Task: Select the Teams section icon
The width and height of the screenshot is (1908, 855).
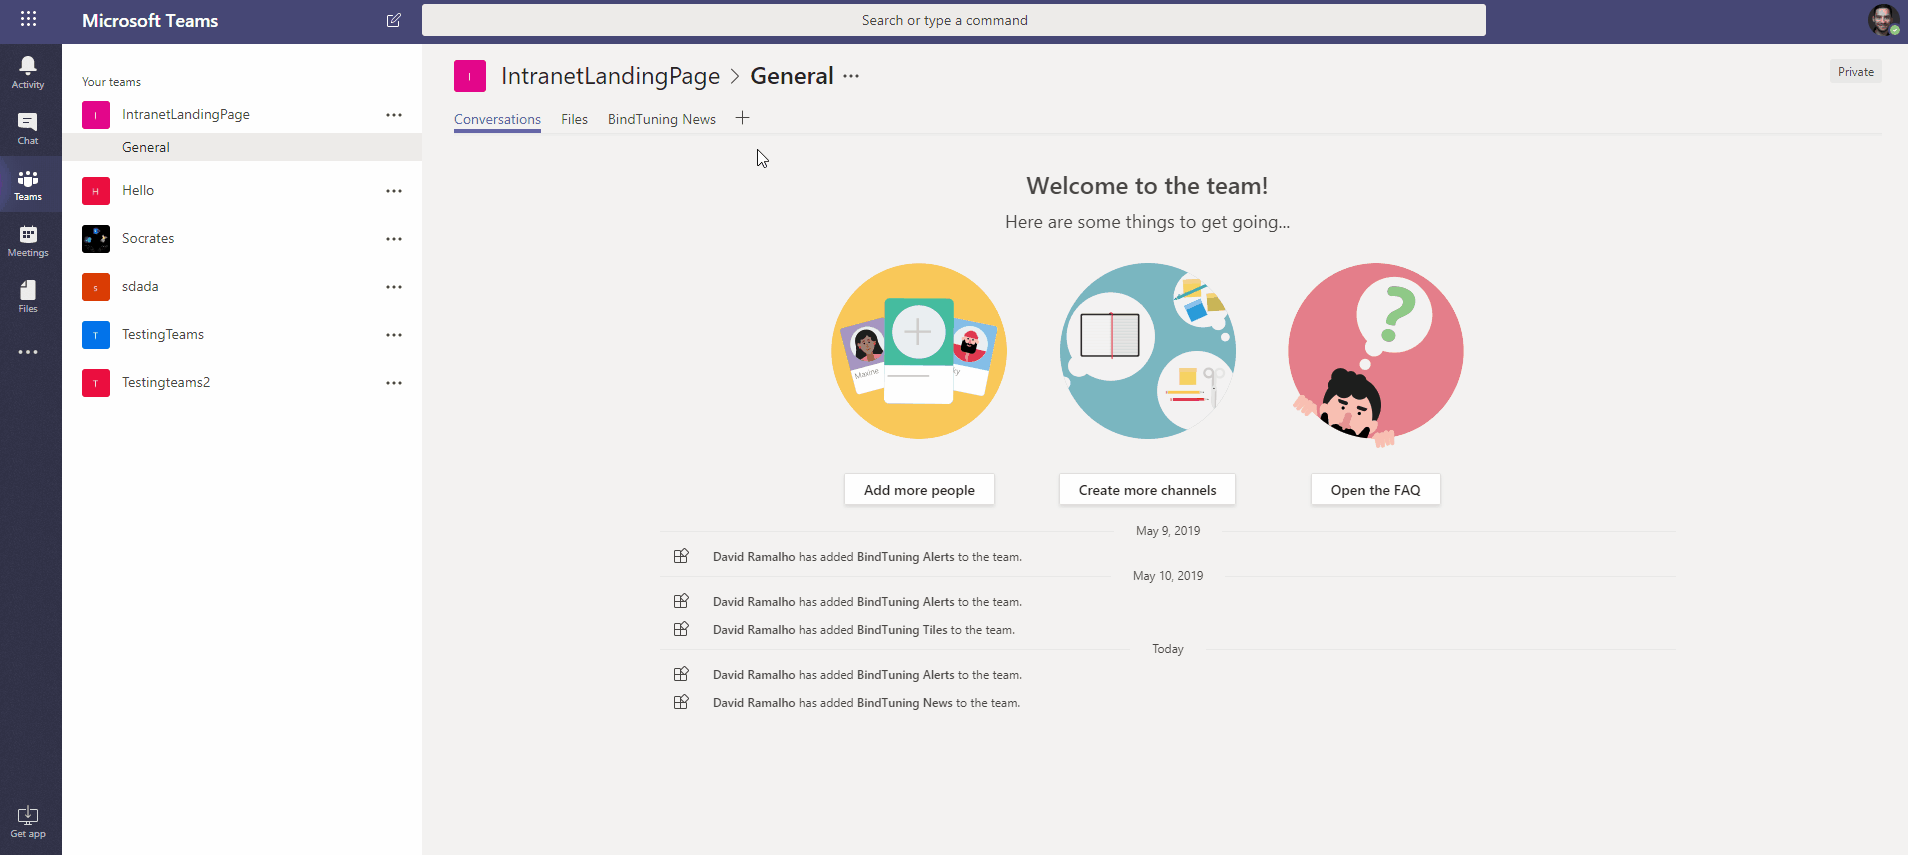Action: click(28, 184)
